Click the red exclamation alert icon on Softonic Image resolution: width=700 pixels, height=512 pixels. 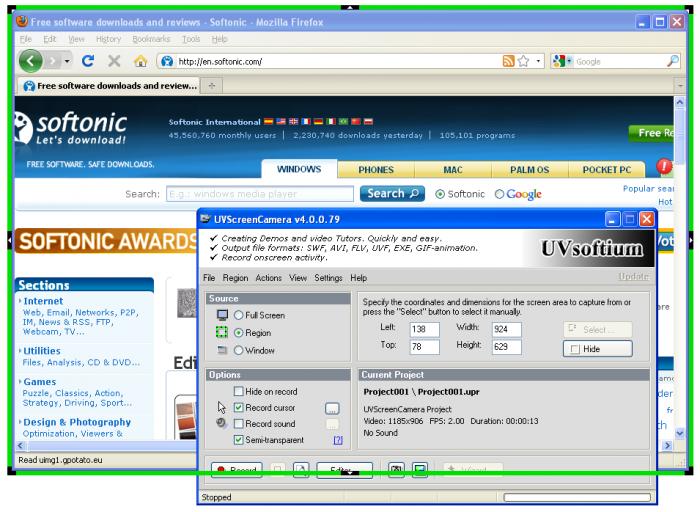tap(664, 167)
